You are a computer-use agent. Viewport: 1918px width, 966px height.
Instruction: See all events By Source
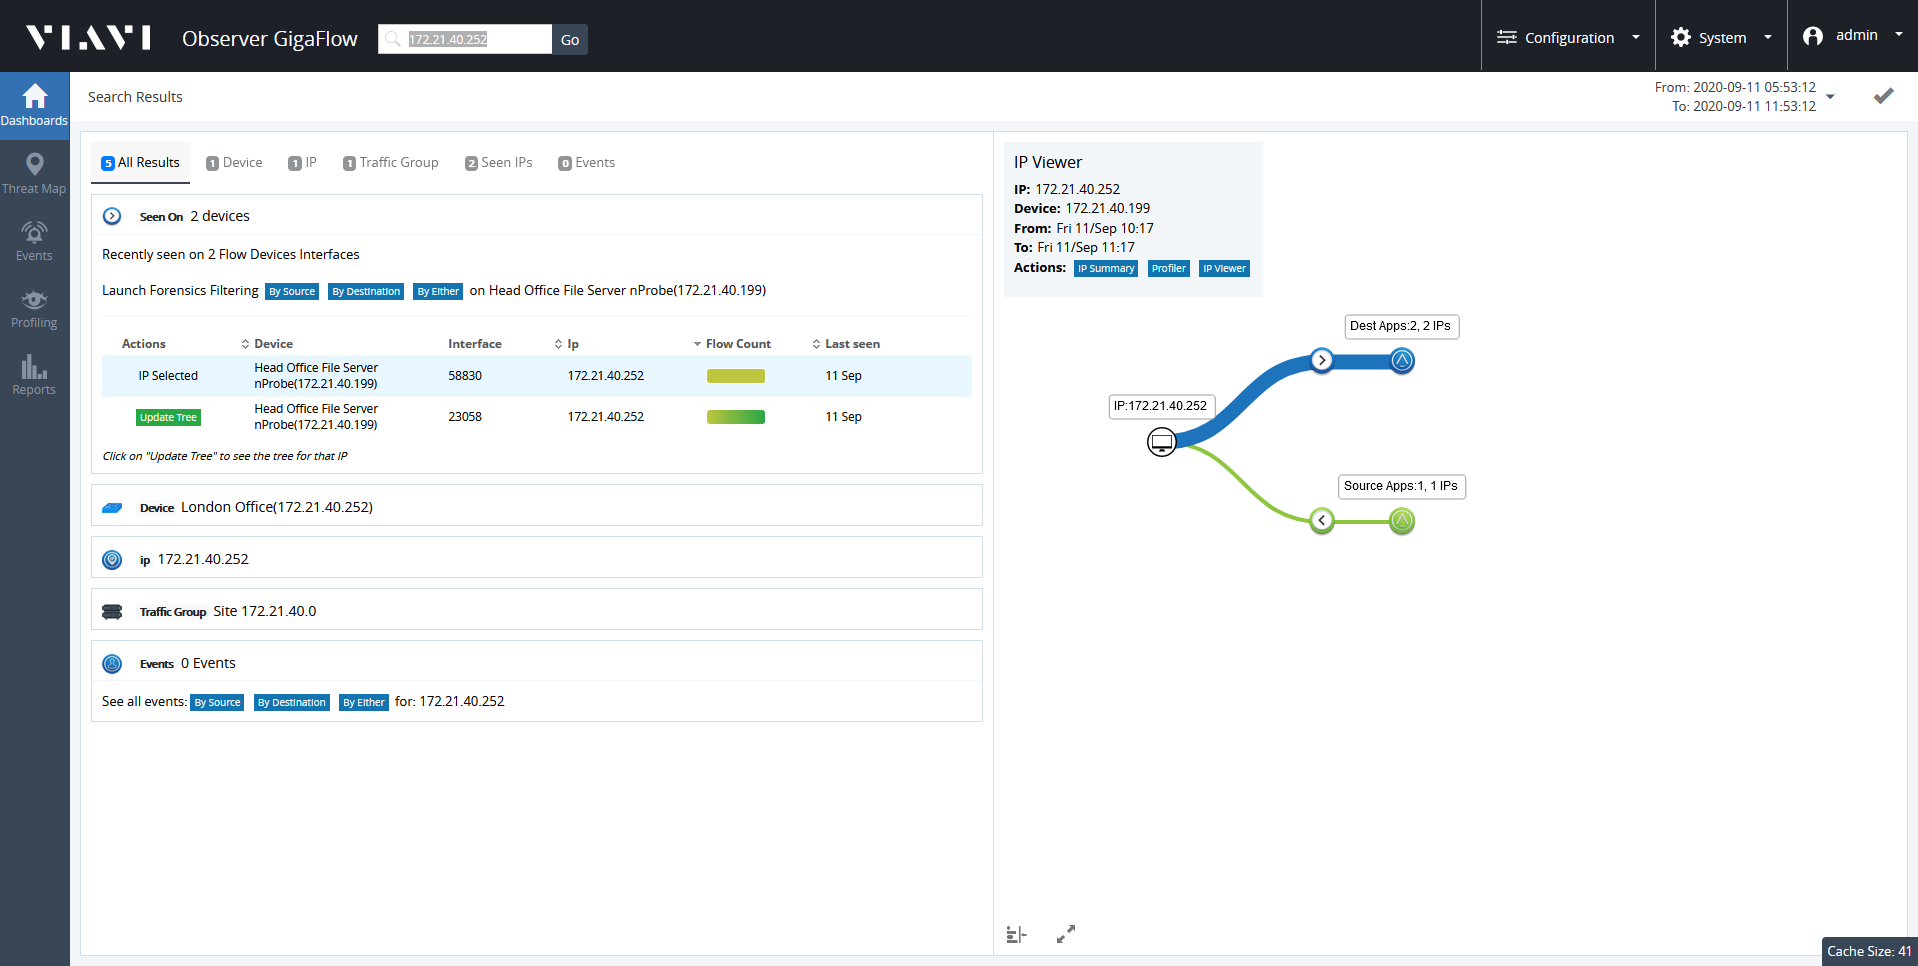[217, 703]
